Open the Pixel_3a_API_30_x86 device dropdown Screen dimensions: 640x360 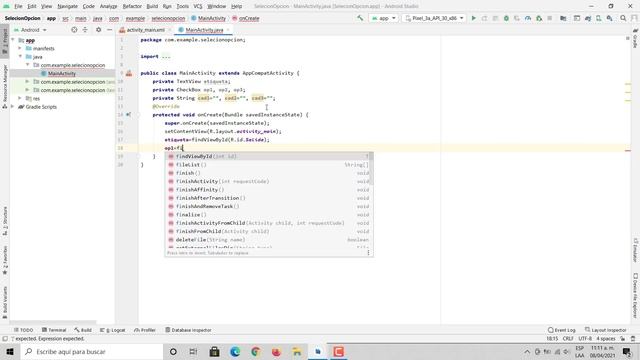pyautogui.click(x=434, y=18)
